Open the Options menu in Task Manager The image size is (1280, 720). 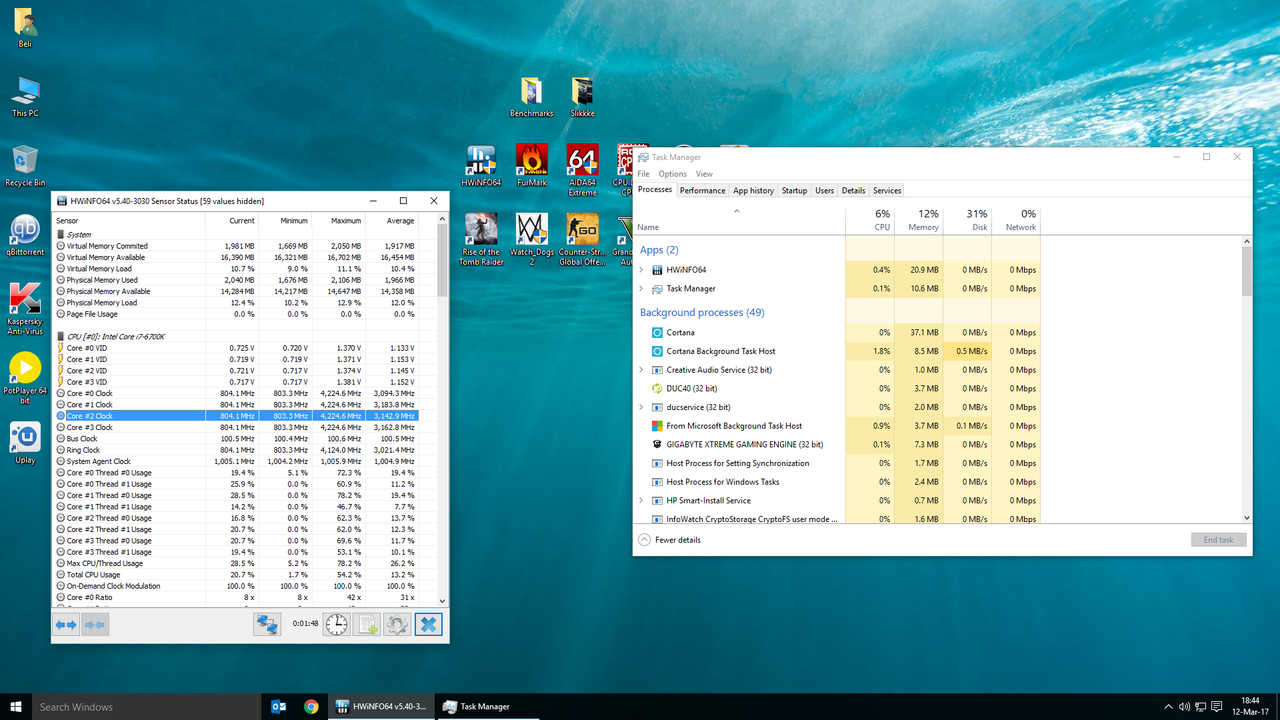coord(672,173)
